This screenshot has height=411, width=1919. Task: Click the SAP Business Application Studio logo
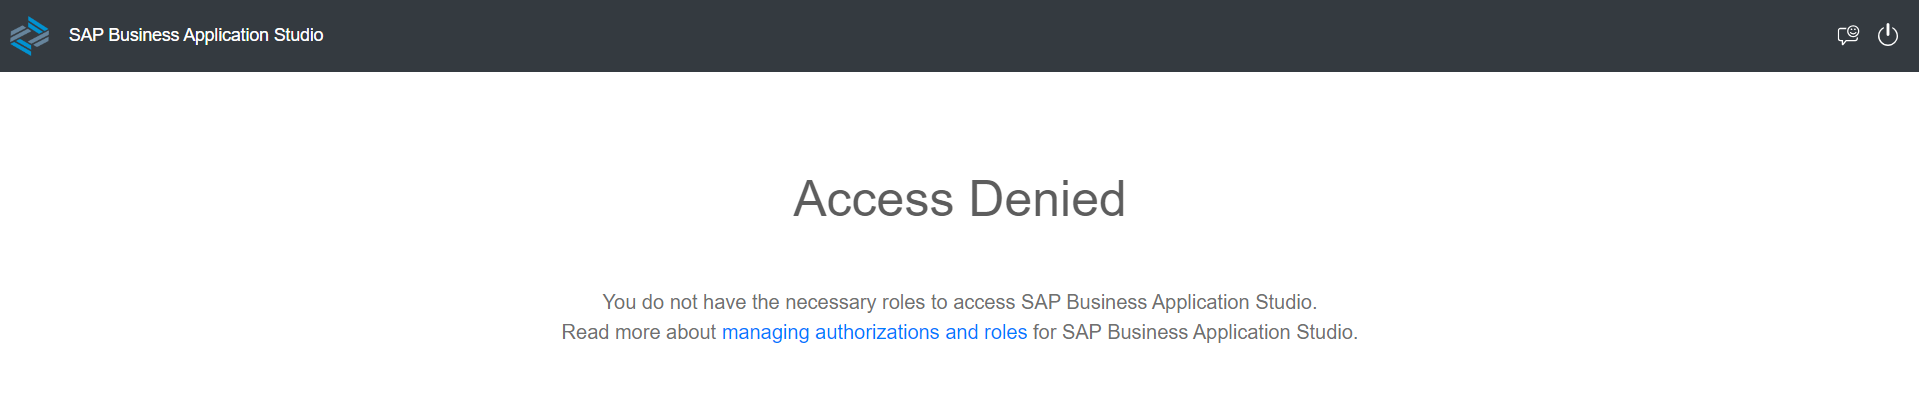click(29, 35)
